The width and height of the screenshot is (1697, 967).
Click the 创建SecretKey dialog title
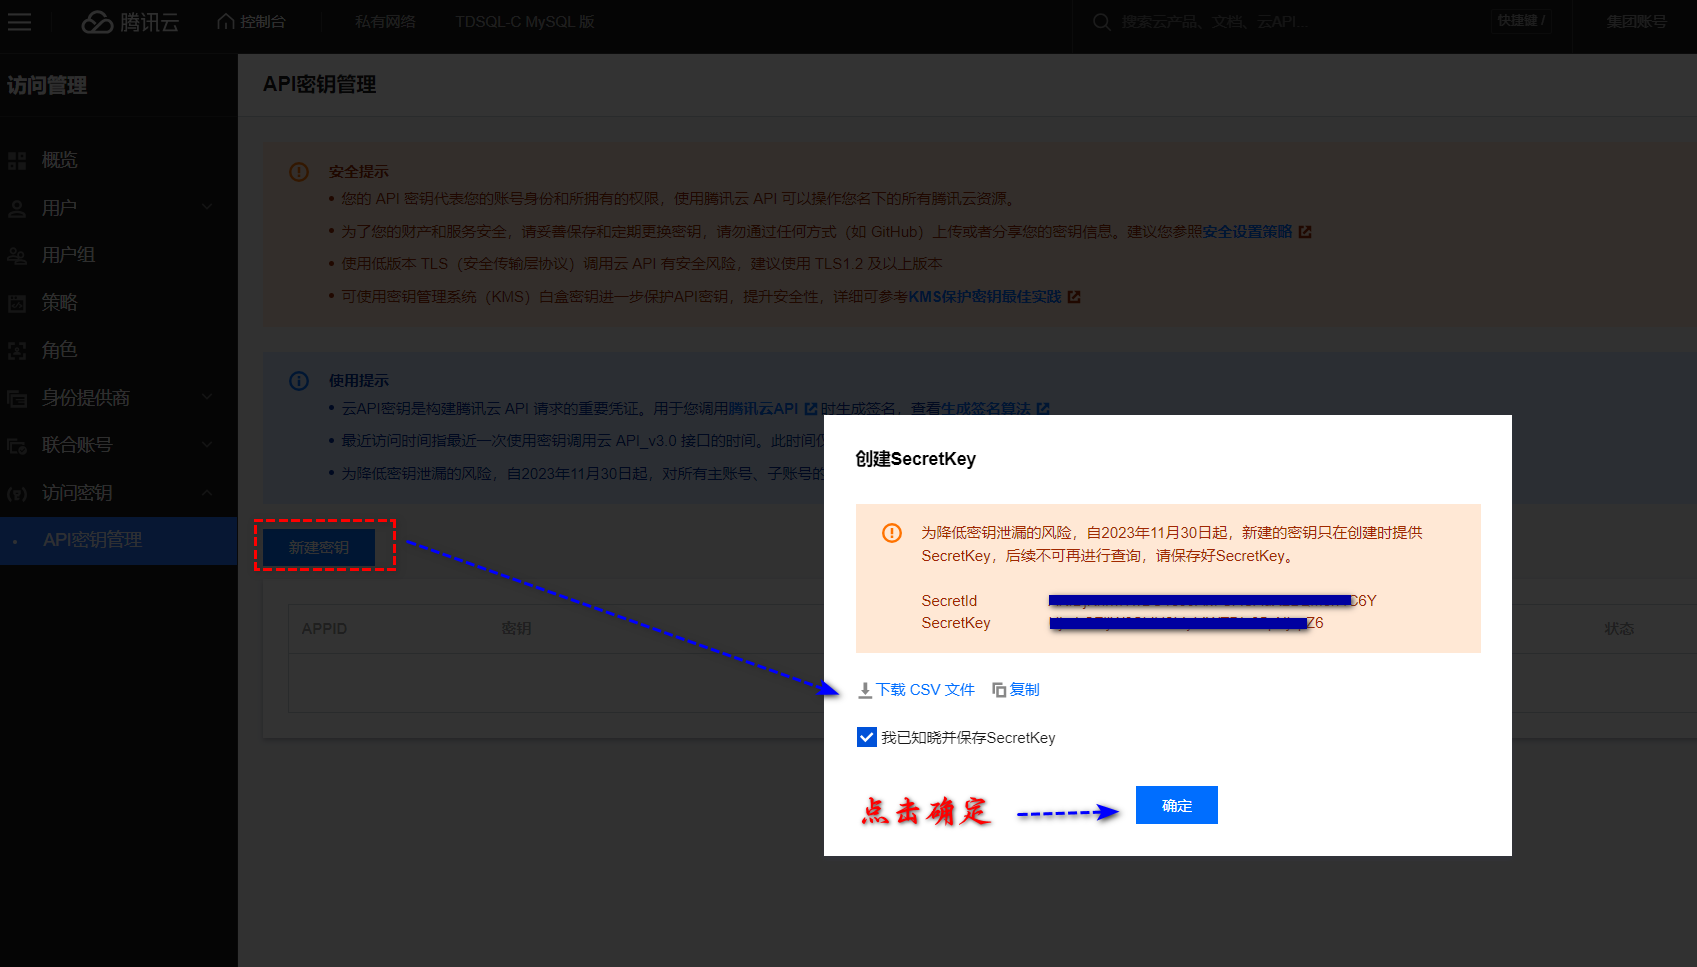tap(915, 459)
